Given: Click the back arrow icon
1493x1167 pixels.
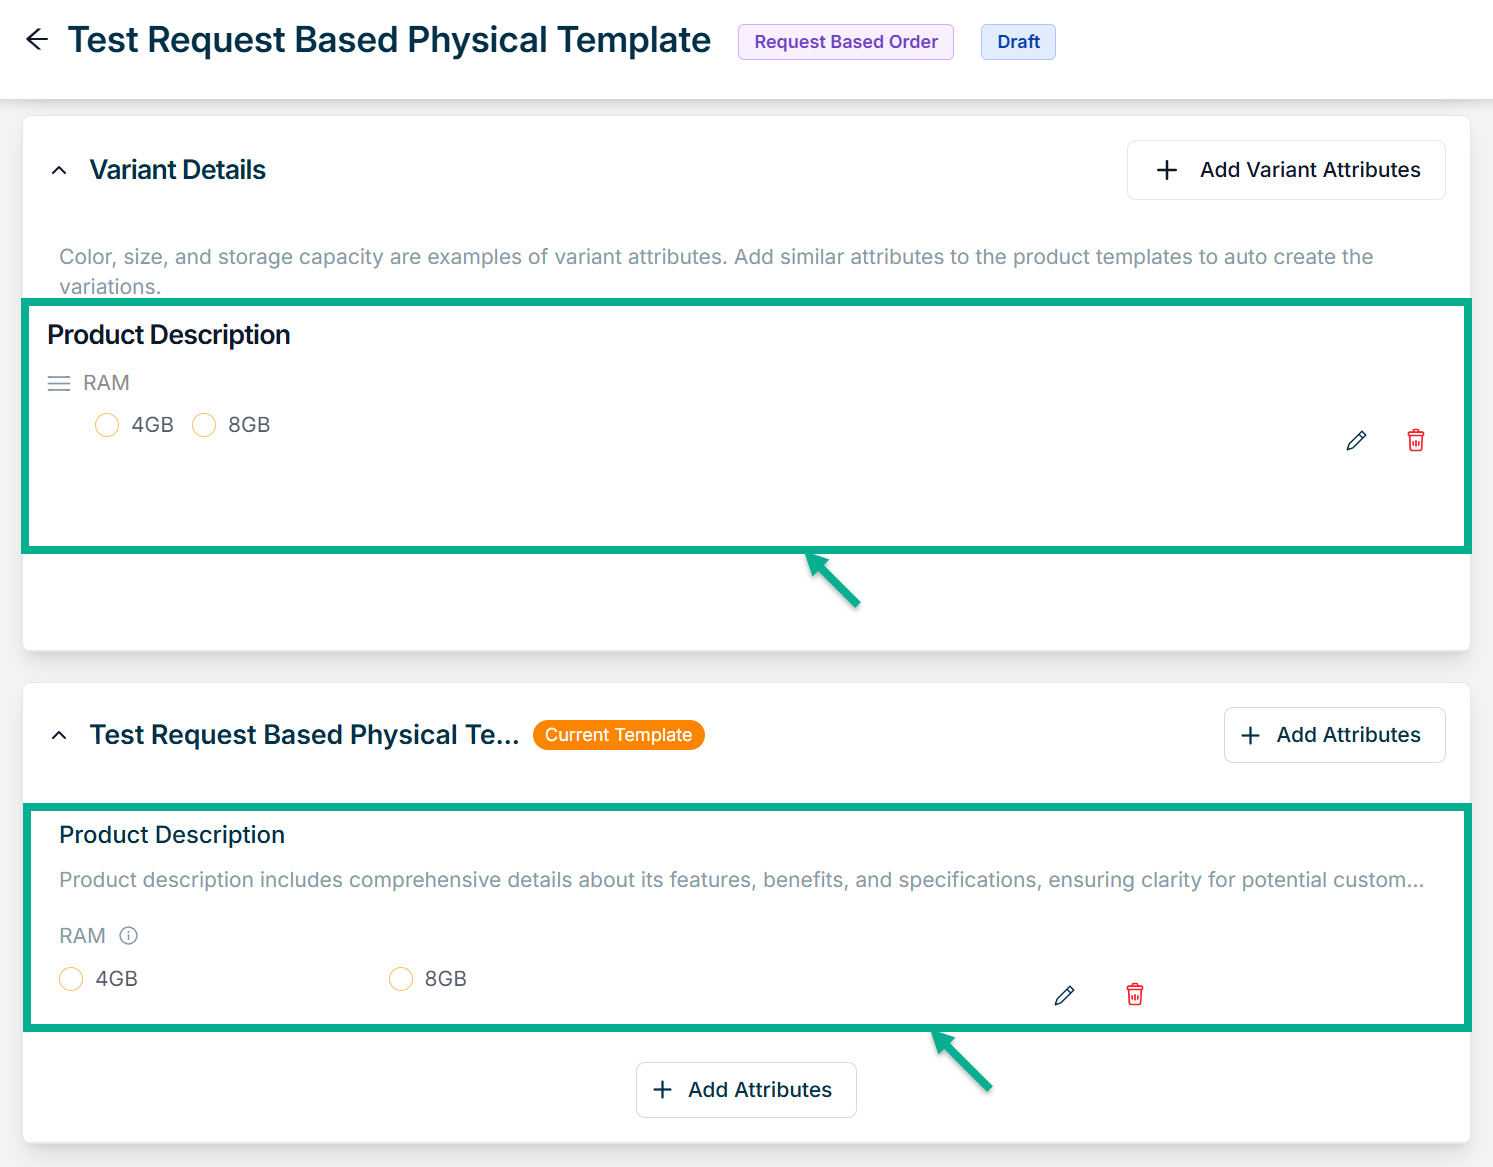Looking at the screenshot, I should 37,40.
